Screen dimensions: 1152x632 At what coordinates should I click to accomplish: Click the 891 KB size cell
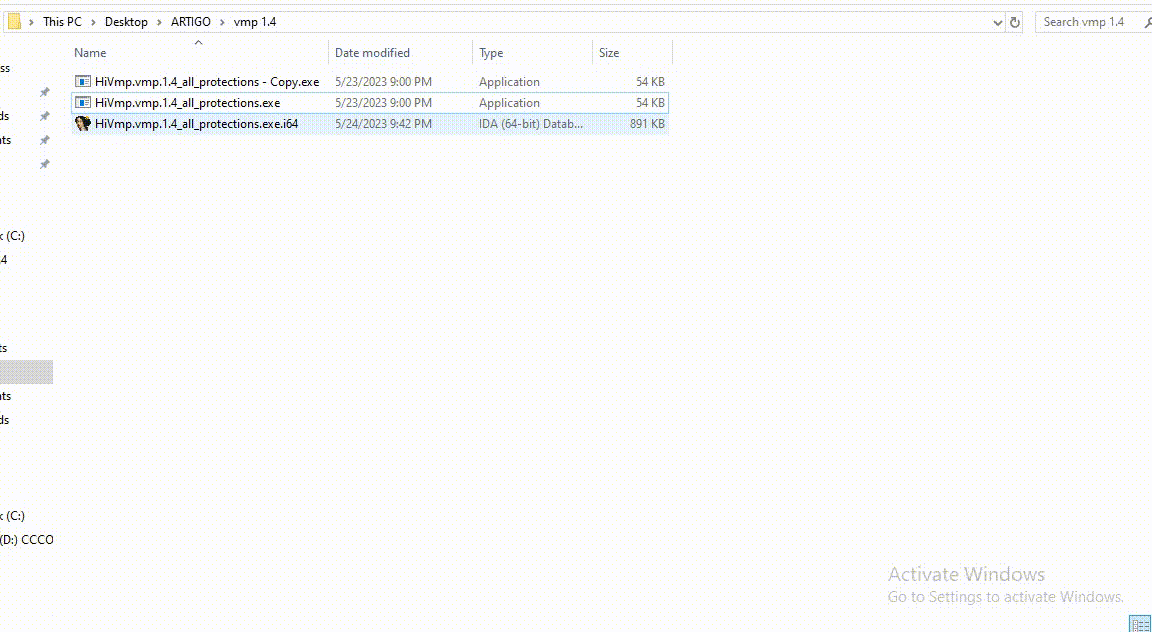(647, 123)
